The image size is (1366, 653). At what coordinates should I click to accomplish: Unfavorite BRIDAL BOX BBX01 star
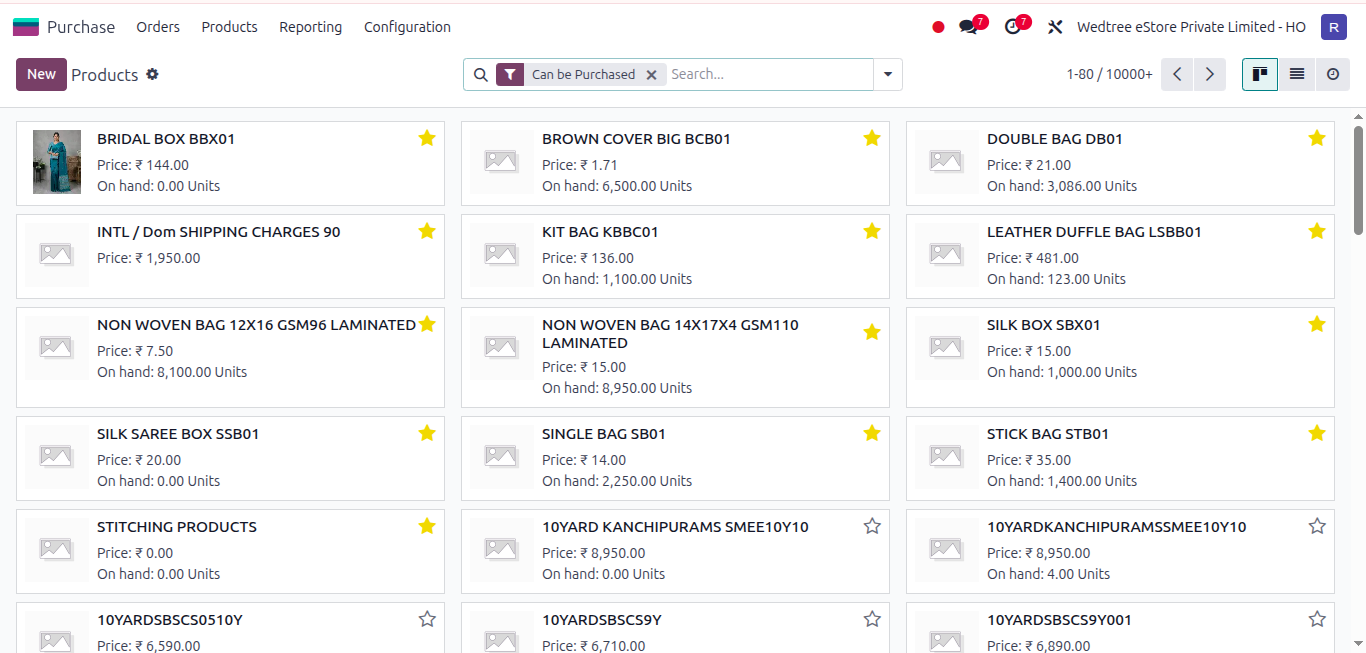coord(427,138)
